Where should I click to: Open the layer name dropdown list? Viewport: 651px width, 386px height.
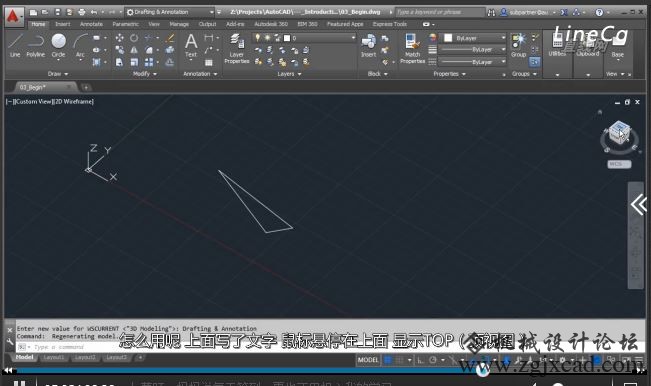coord(320,38)
